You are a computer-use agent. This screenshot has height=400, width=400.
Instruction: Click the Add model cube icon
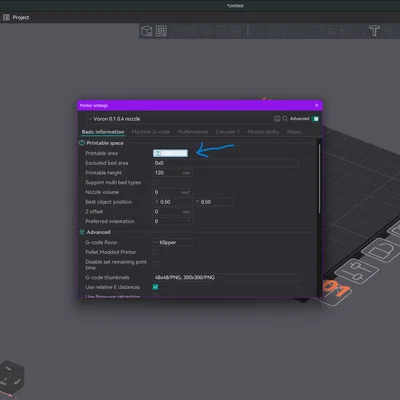147,31
